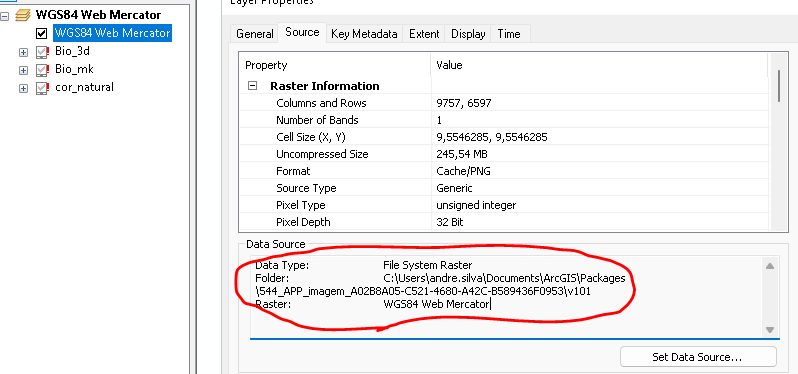Select the Columns and Rows property
The height and width of the screenshot is (374, 798).
tap(321, 103)
